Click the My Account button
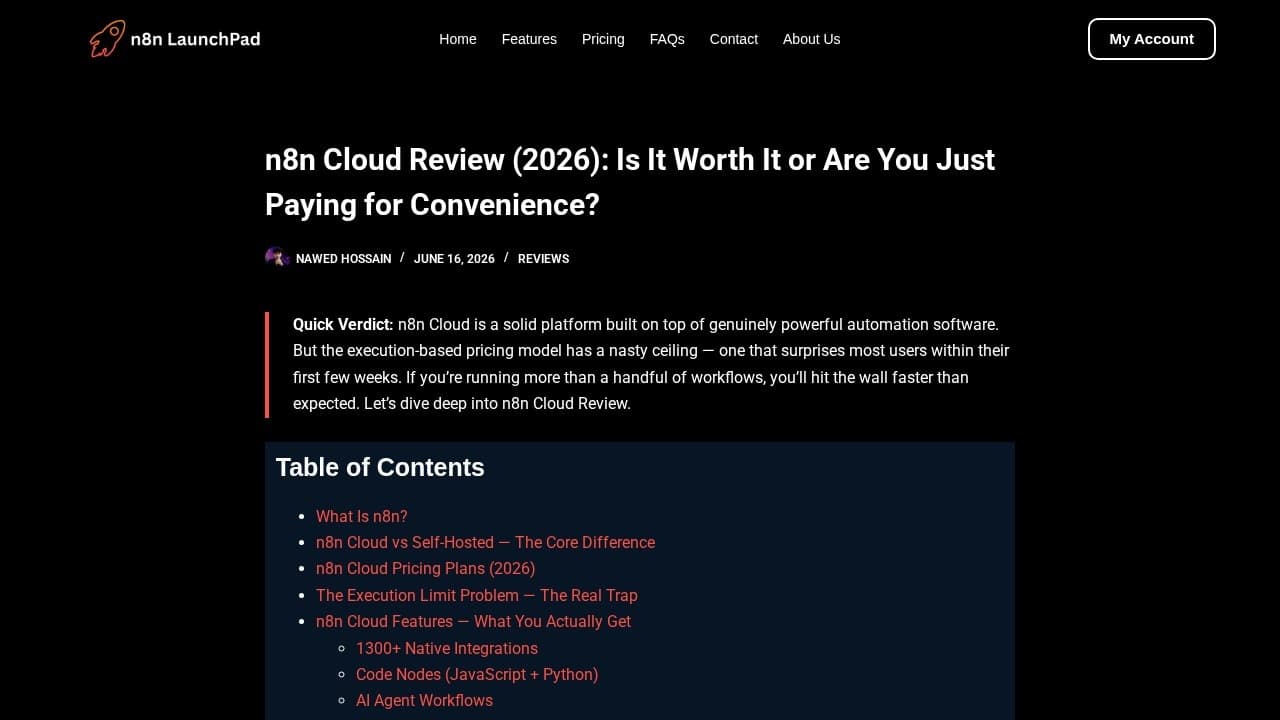Viewport: 1280px width, 720px height. 1152,39
